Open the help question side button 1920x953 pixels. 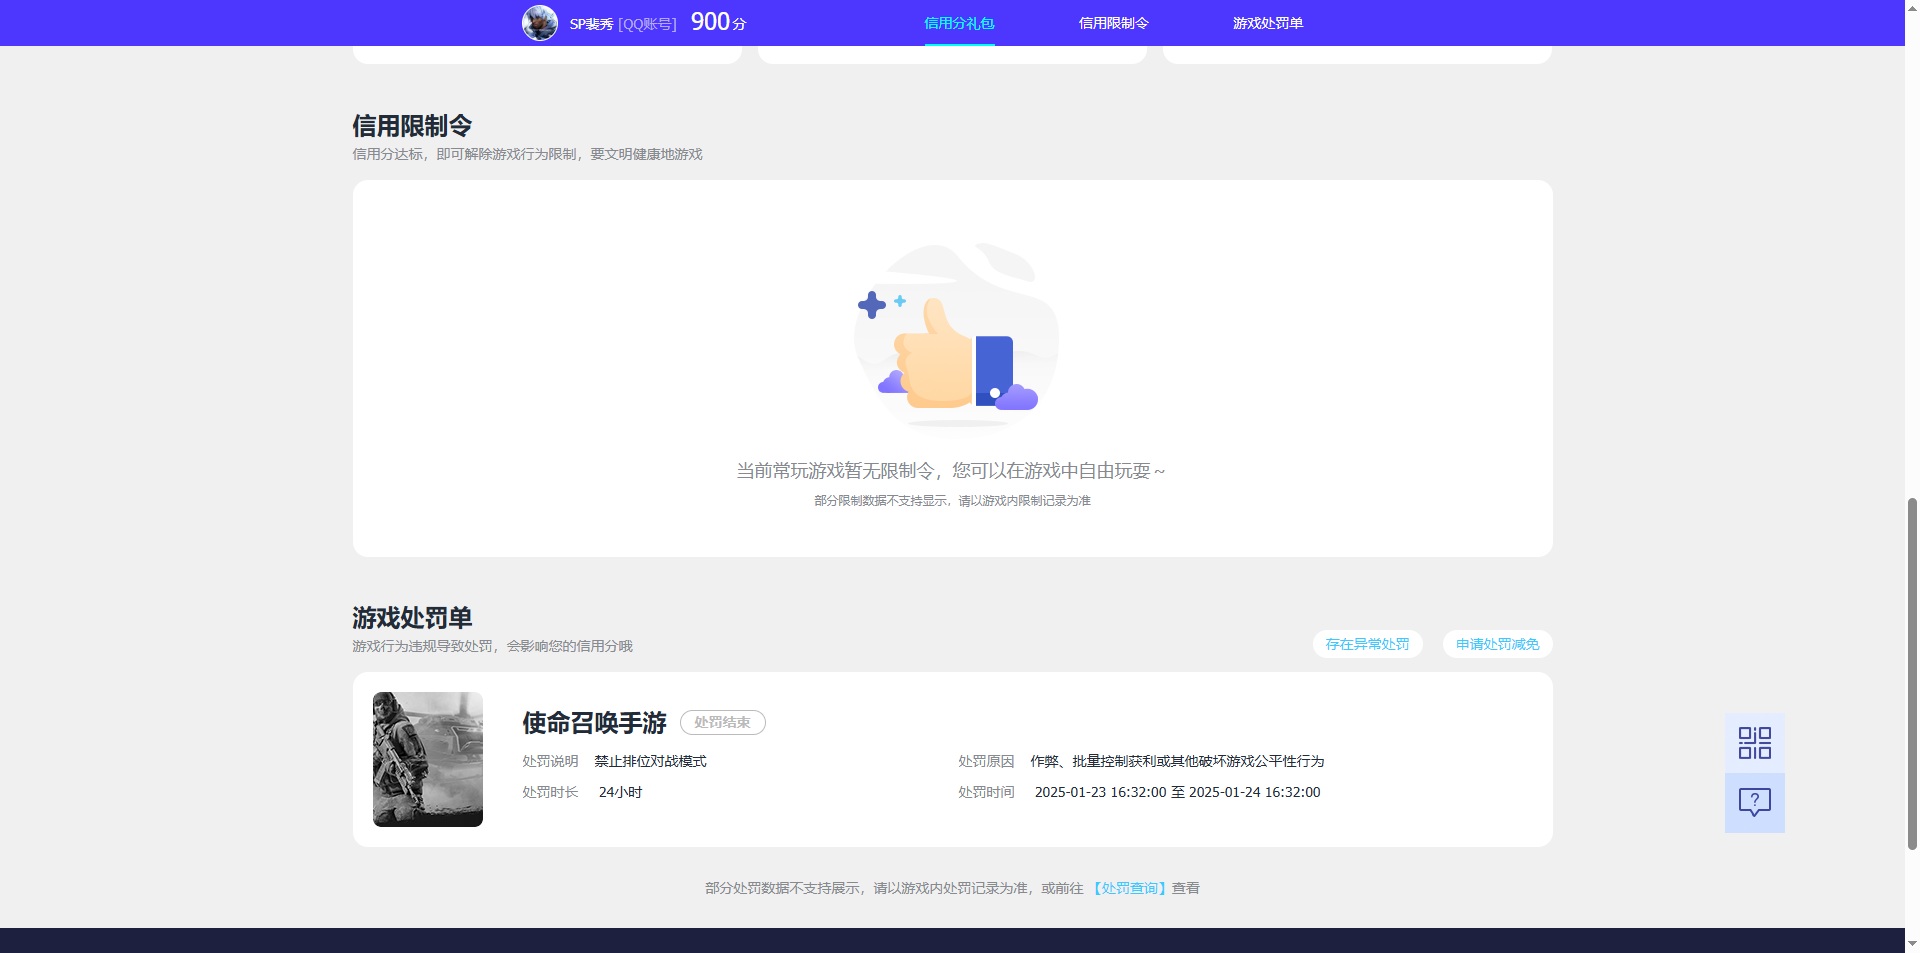pyautogui.click(x=1754, y=803)
